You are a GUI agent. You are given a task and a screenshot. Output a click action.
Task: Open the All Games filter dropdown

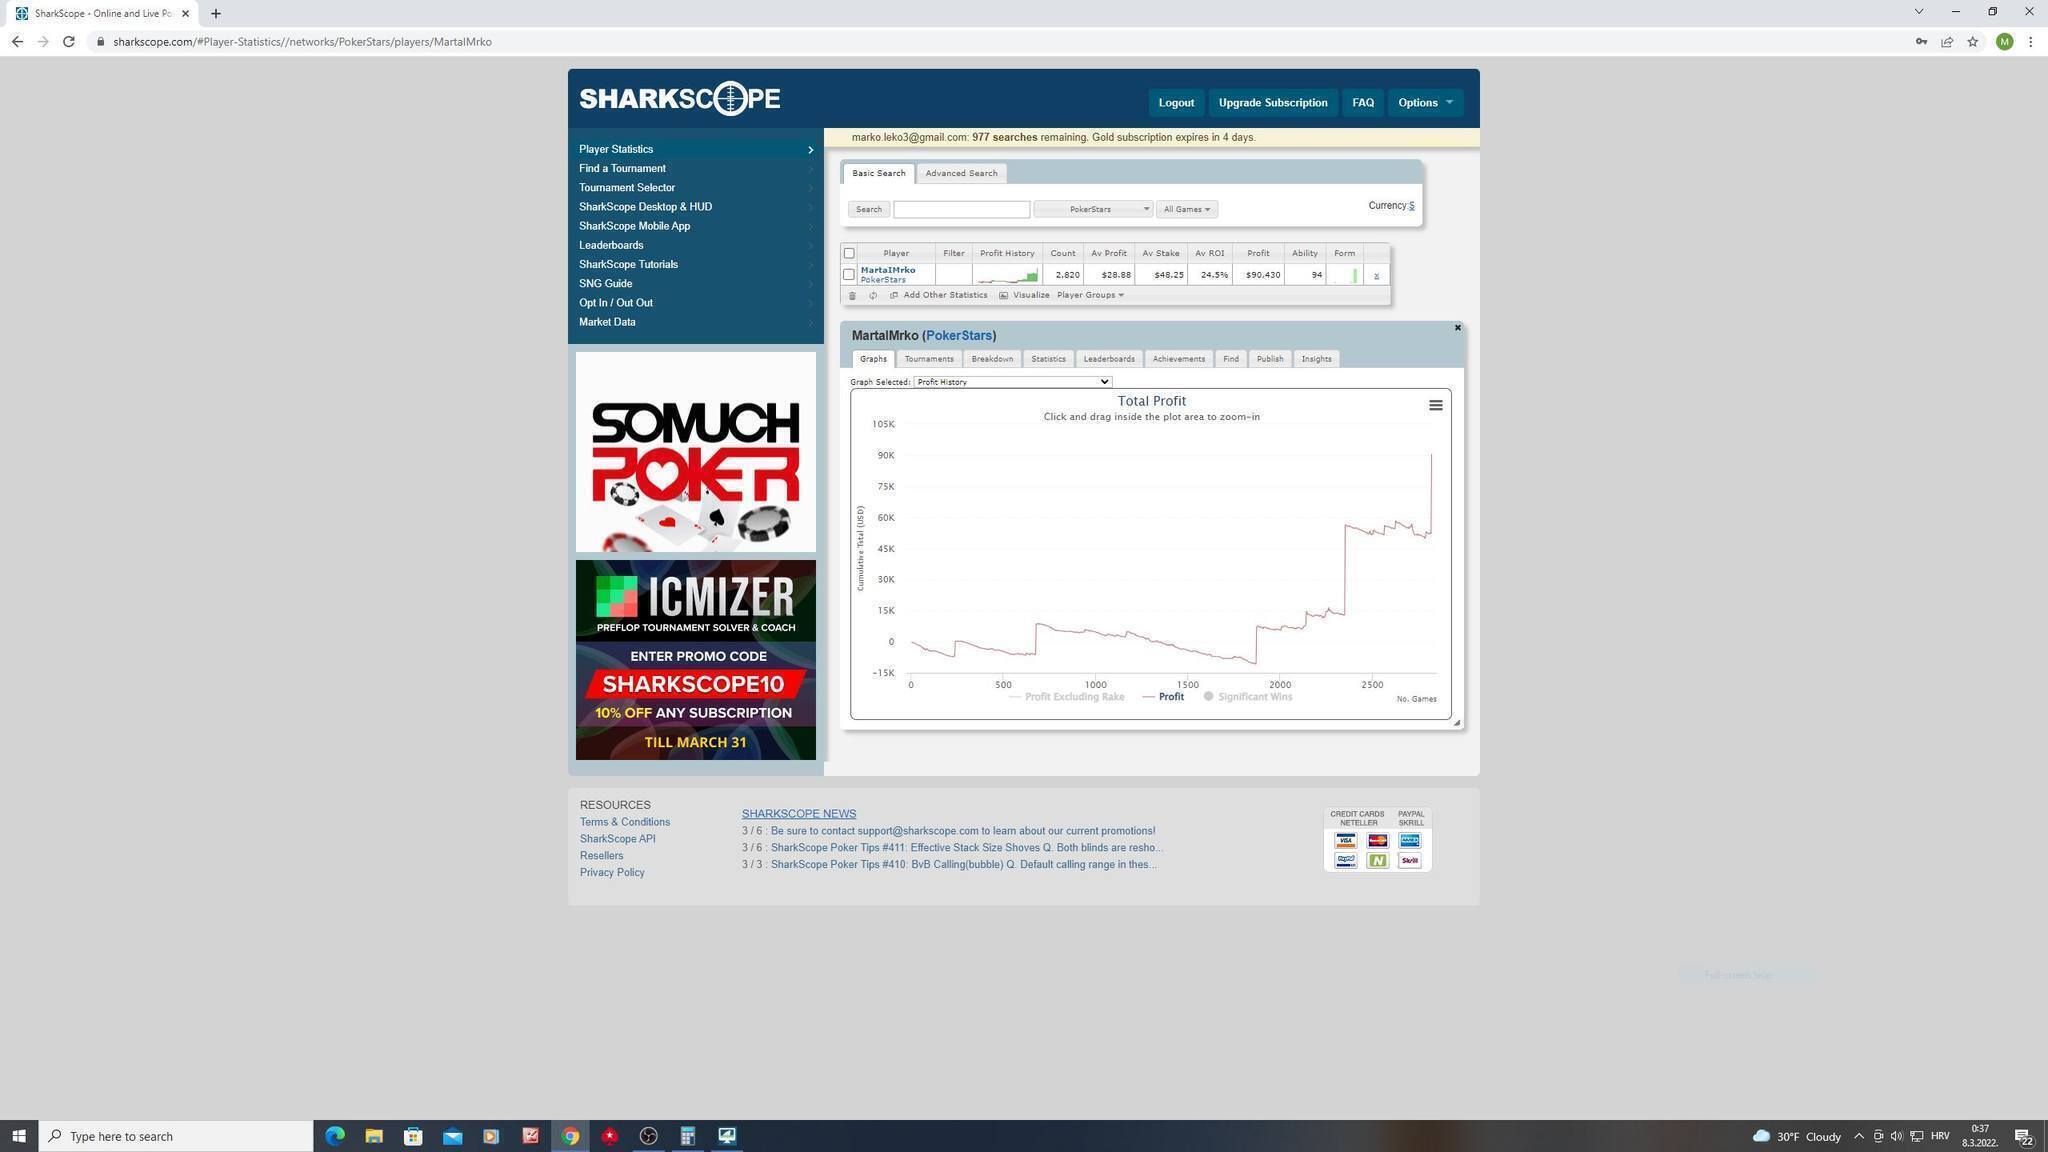1186,209
